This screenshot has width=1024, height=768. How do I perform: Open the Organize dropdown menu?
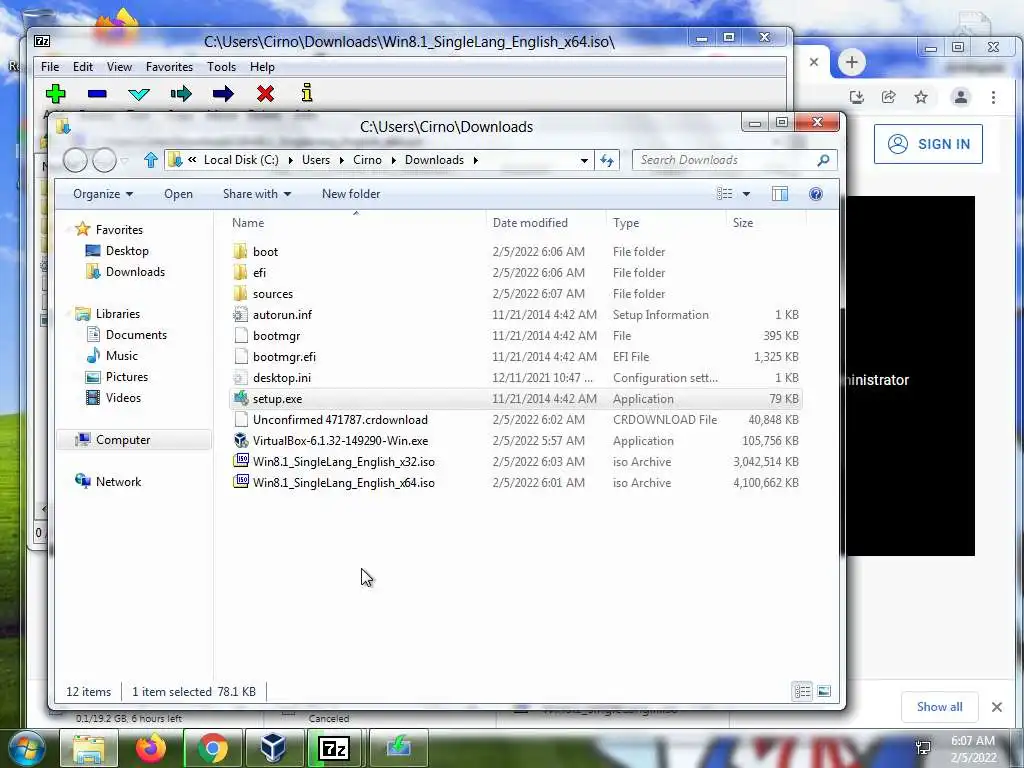pyautogui.click(x=103, y=194)
